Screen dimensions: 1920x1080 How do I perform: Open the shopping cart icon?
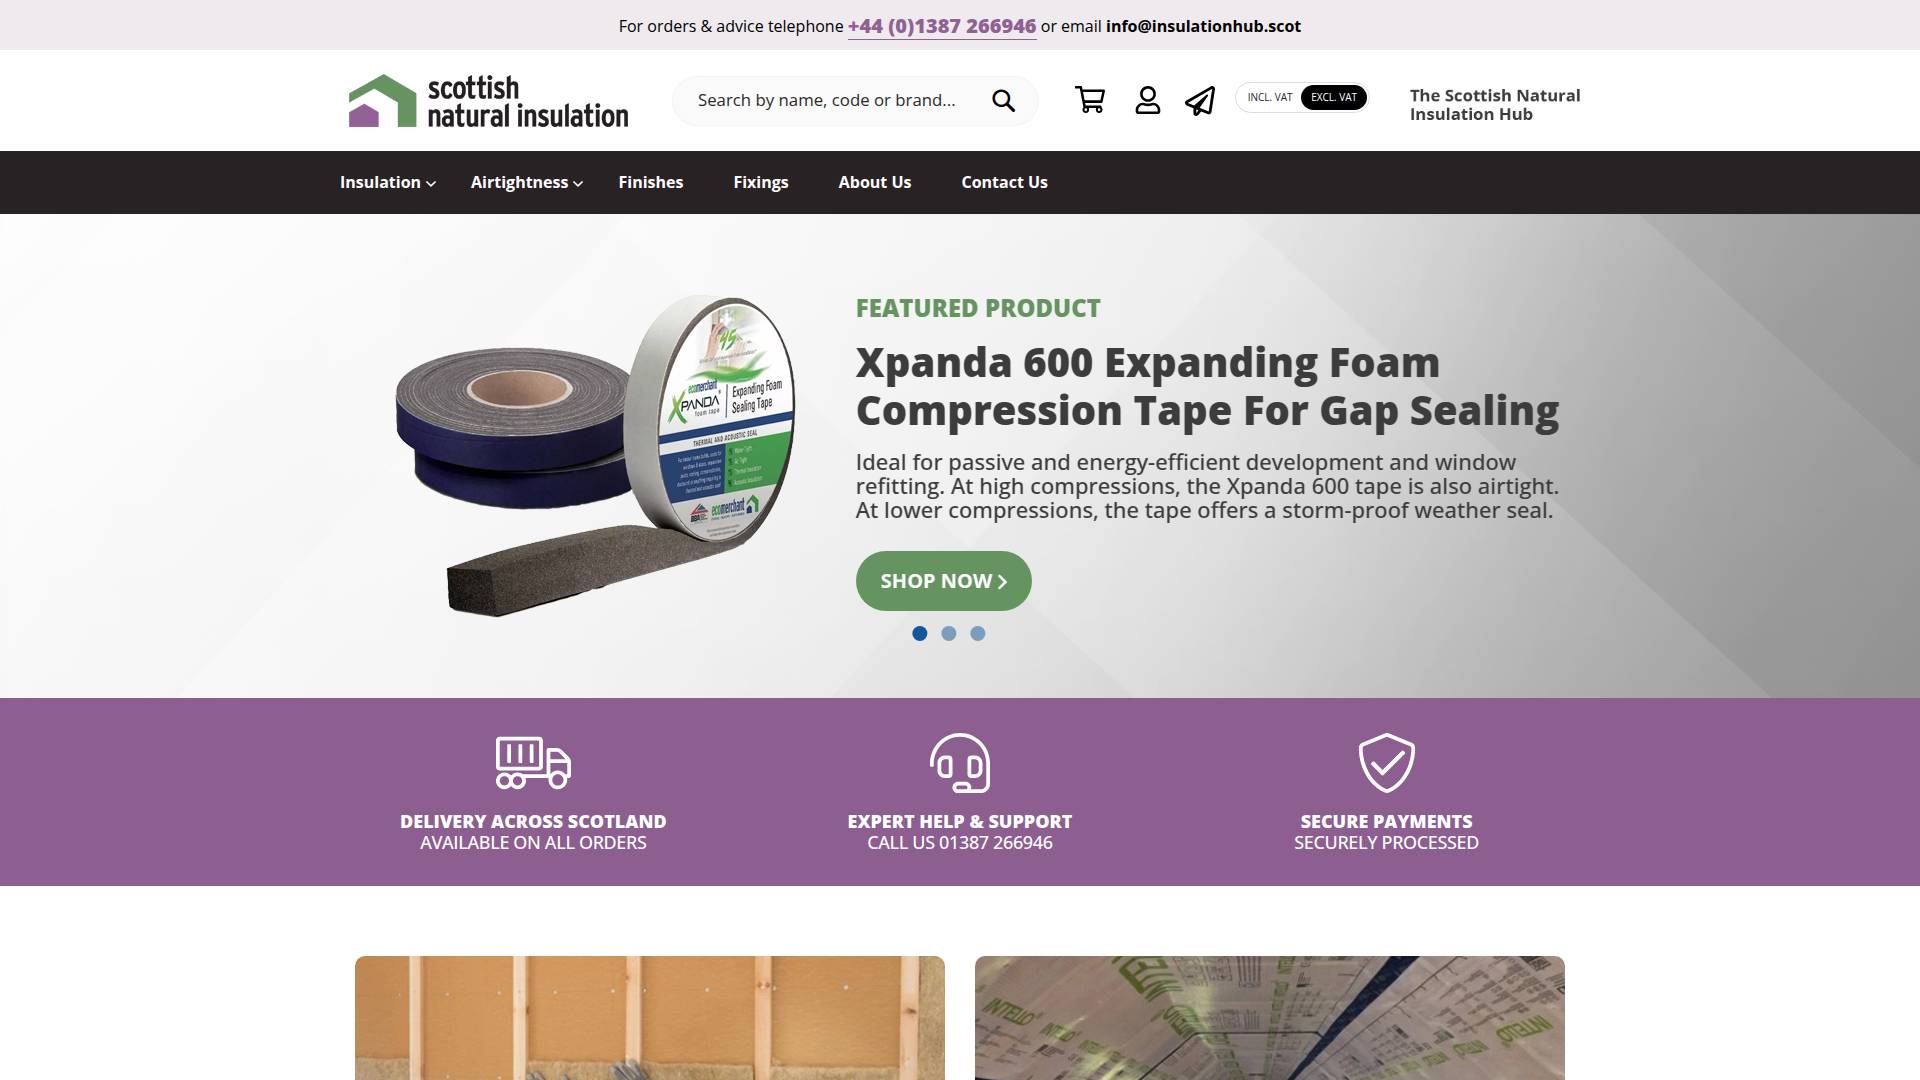(x=1090, y=100)
